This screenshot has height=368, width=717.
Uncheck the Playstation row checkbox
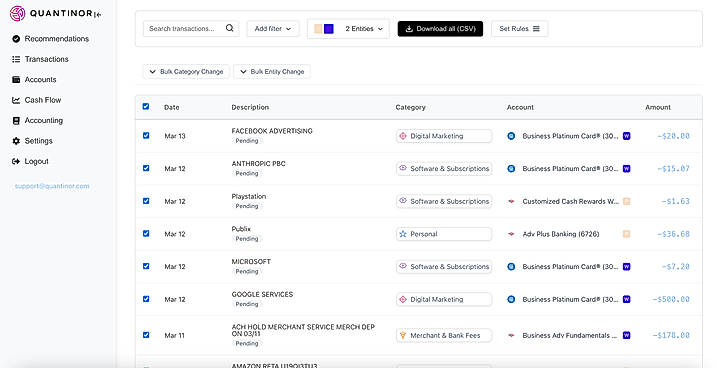[146, 201]
